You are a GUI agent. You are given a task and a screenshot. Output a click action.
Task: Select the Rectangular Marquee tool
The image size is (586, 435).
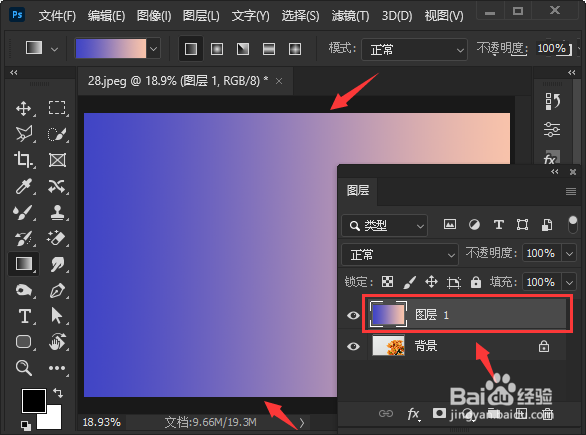click(57, 108)
